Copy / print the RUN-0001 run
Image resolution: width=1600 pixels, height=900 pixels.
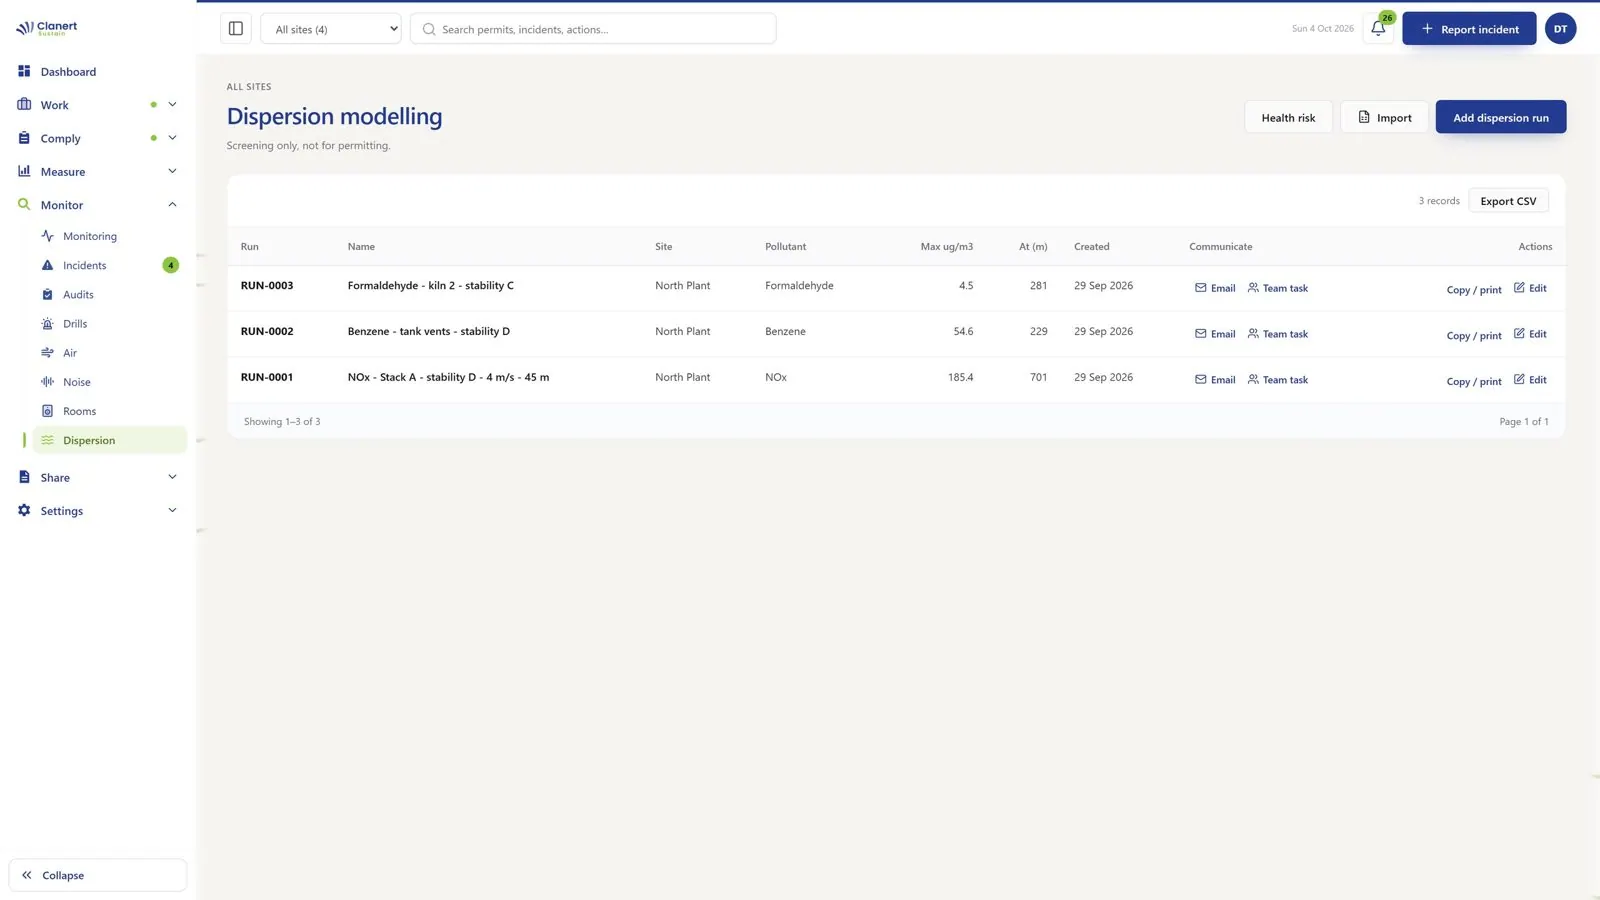coord(1474,382)
